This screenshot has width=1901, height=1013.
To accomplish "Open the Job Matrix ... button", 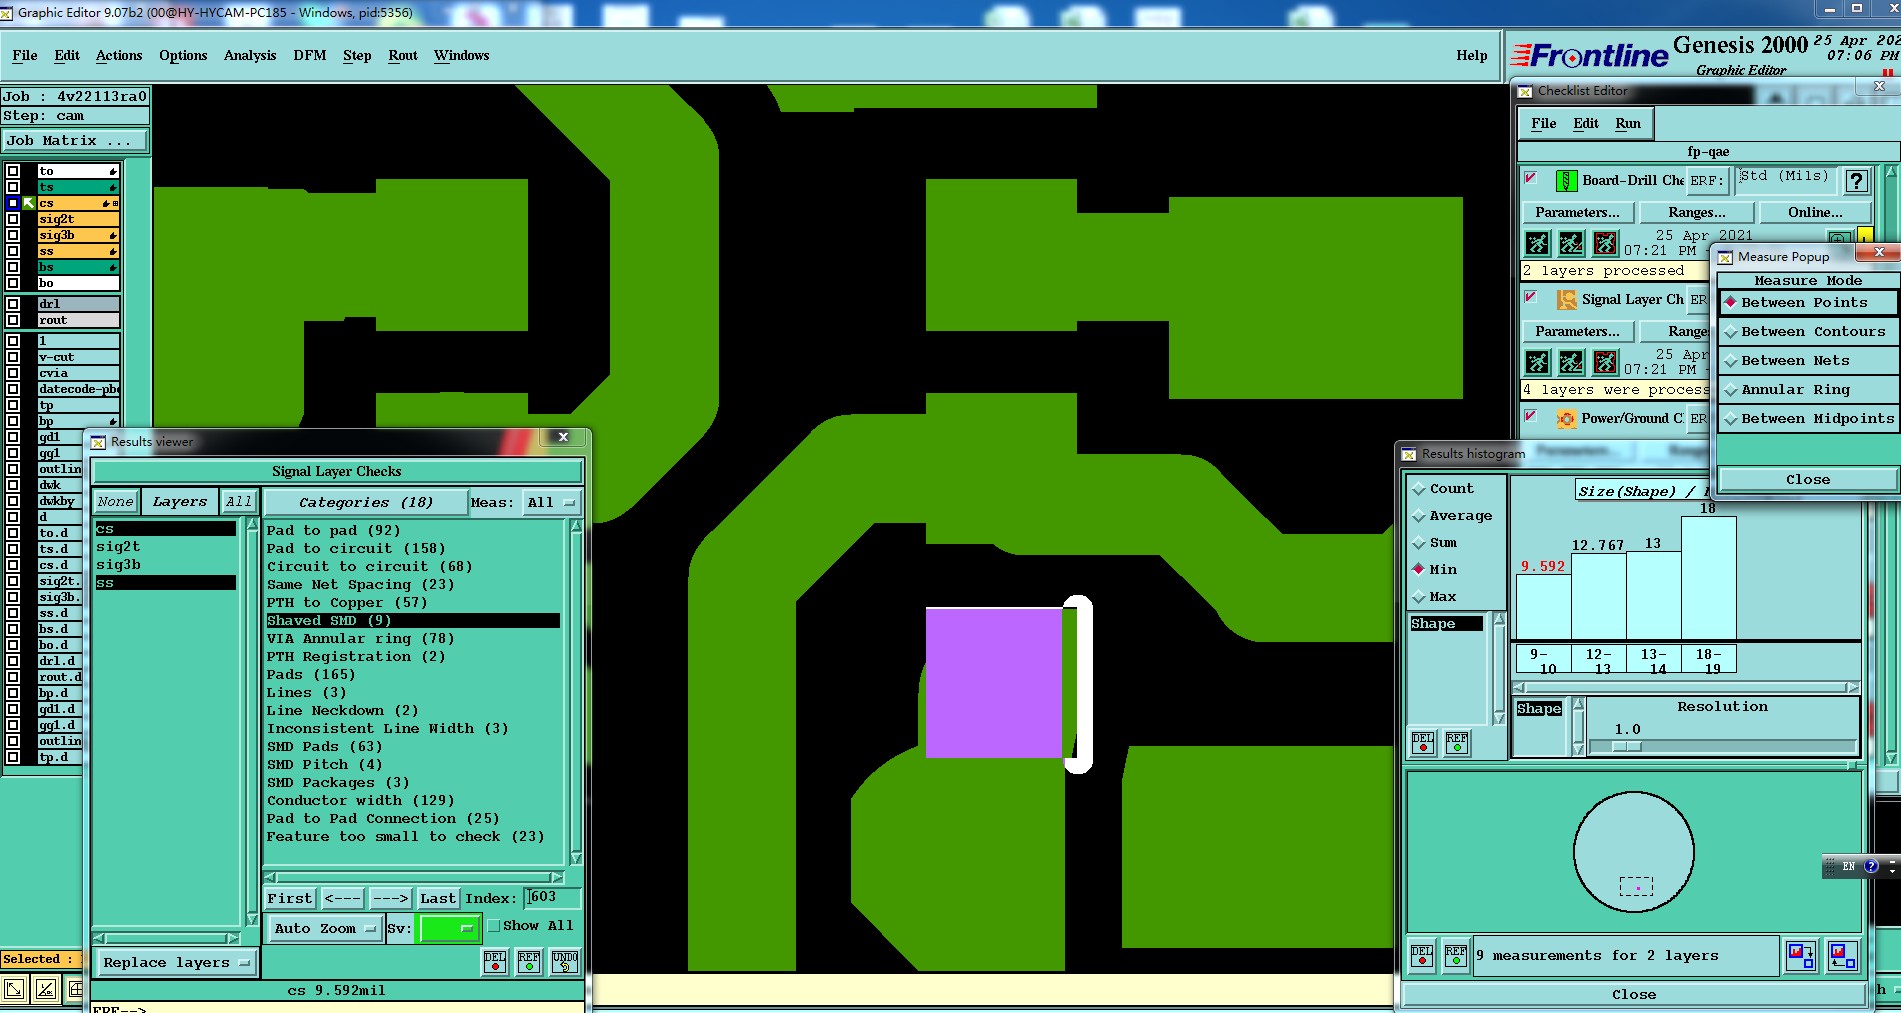I will [75, 141].
